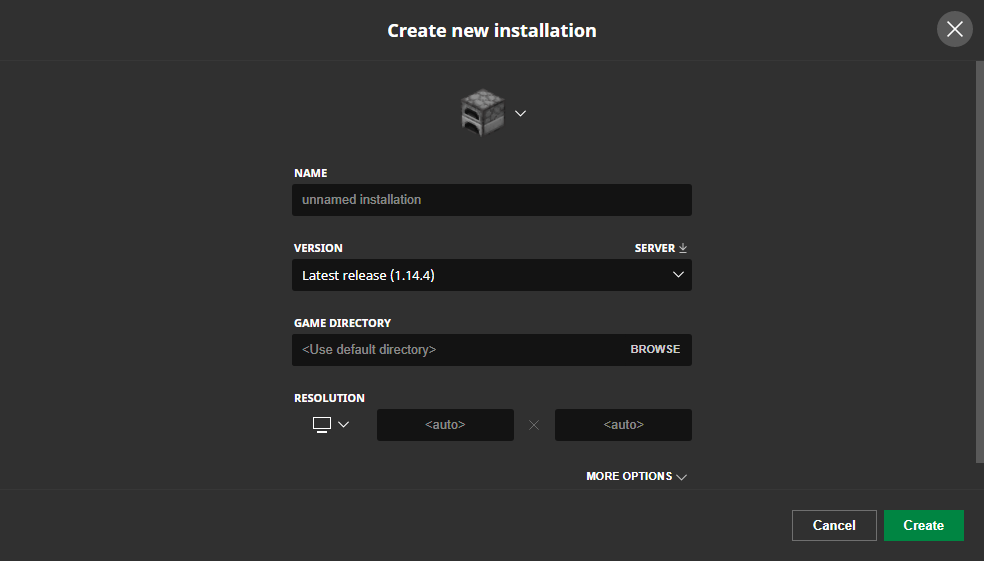Click the green Create button
The width and height of the screenshot is (984, 561).
(x=924, y=525)
